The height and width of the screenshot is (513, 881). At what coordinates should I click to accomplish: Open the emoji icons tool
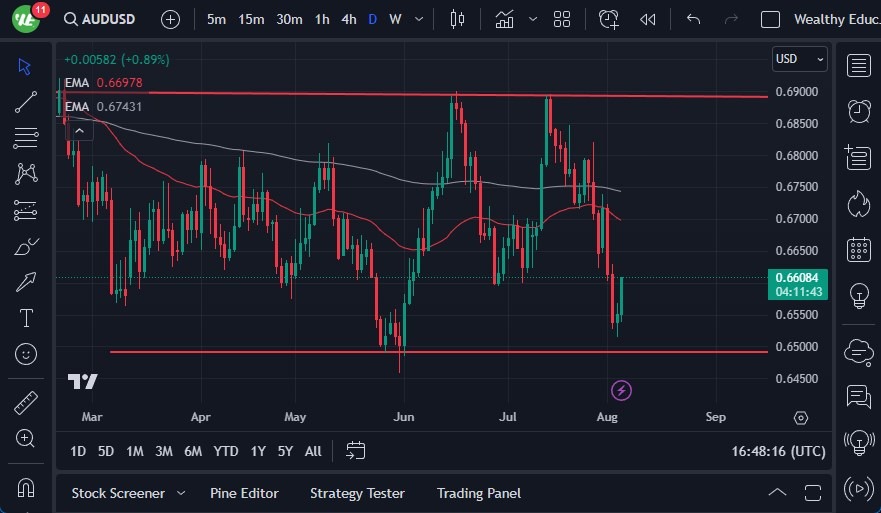pos(26,354)
